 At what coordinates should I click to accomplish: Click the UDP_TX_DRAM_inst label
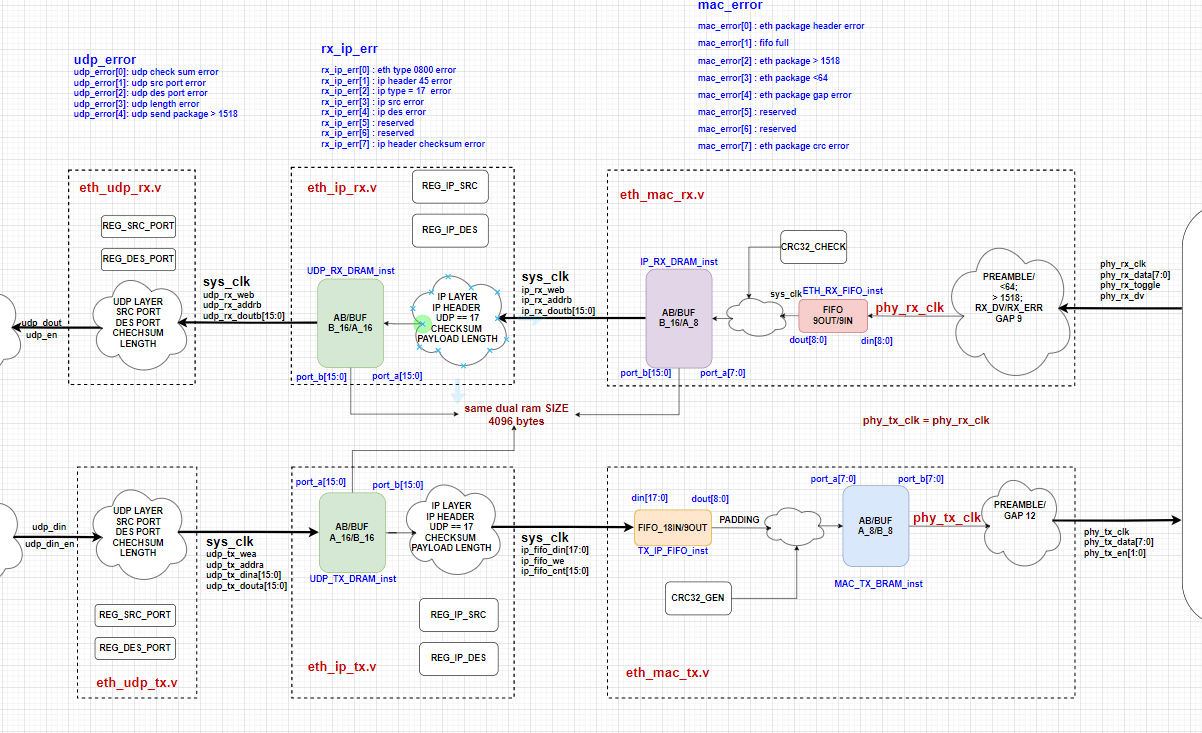pyautogui.click(x=353, y=578)
